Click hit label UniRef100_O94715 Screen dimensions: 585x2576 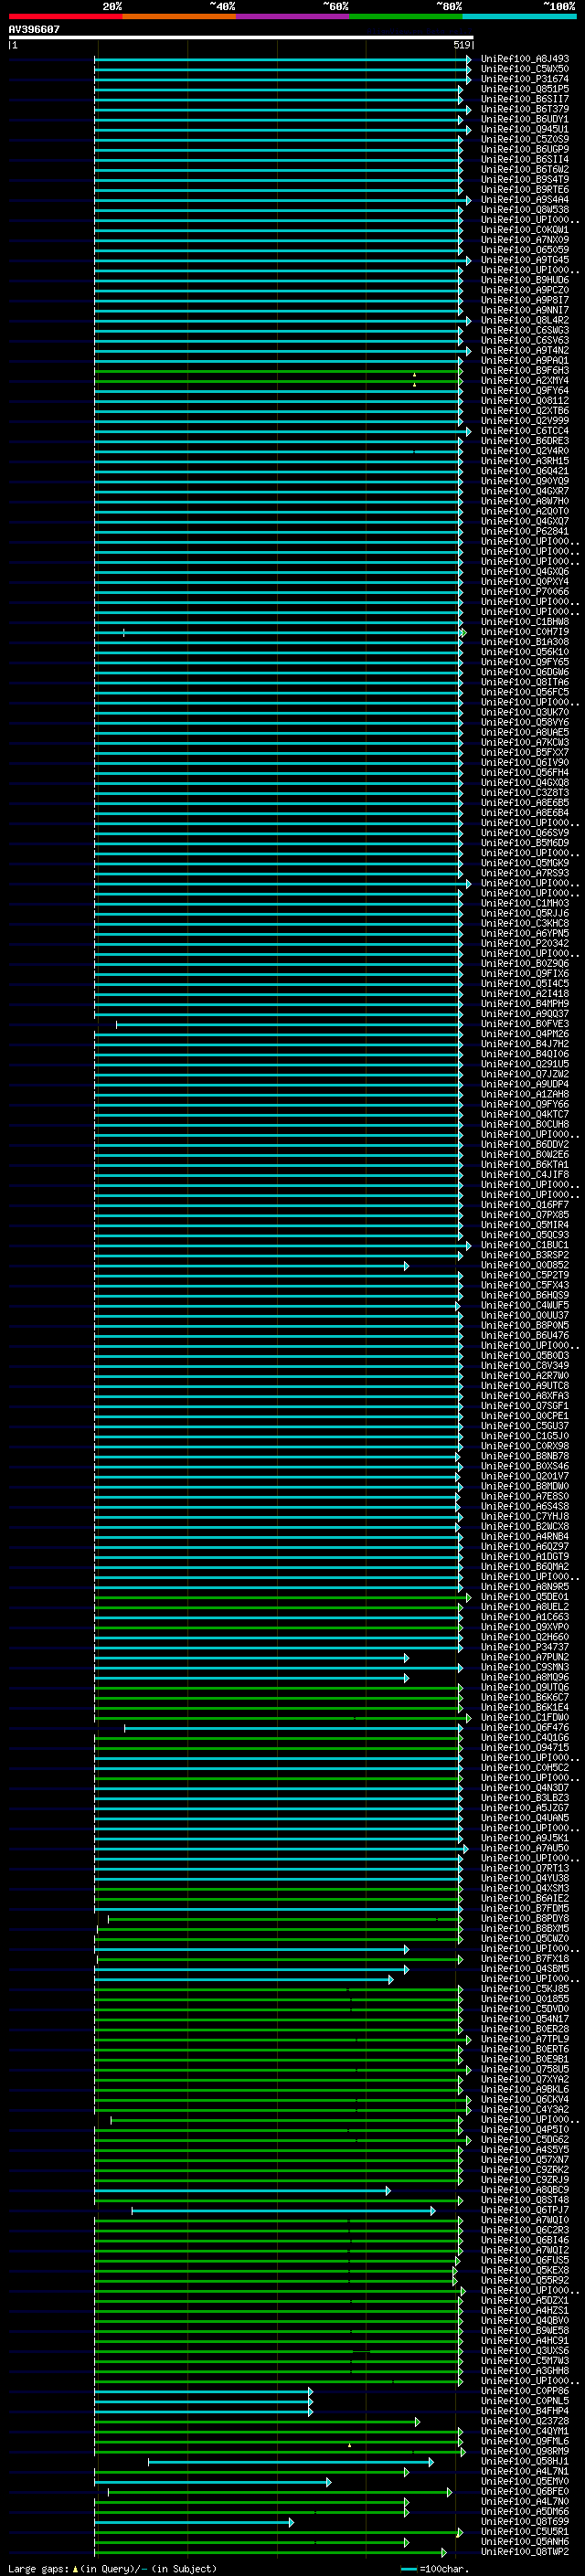[525, 1748]
